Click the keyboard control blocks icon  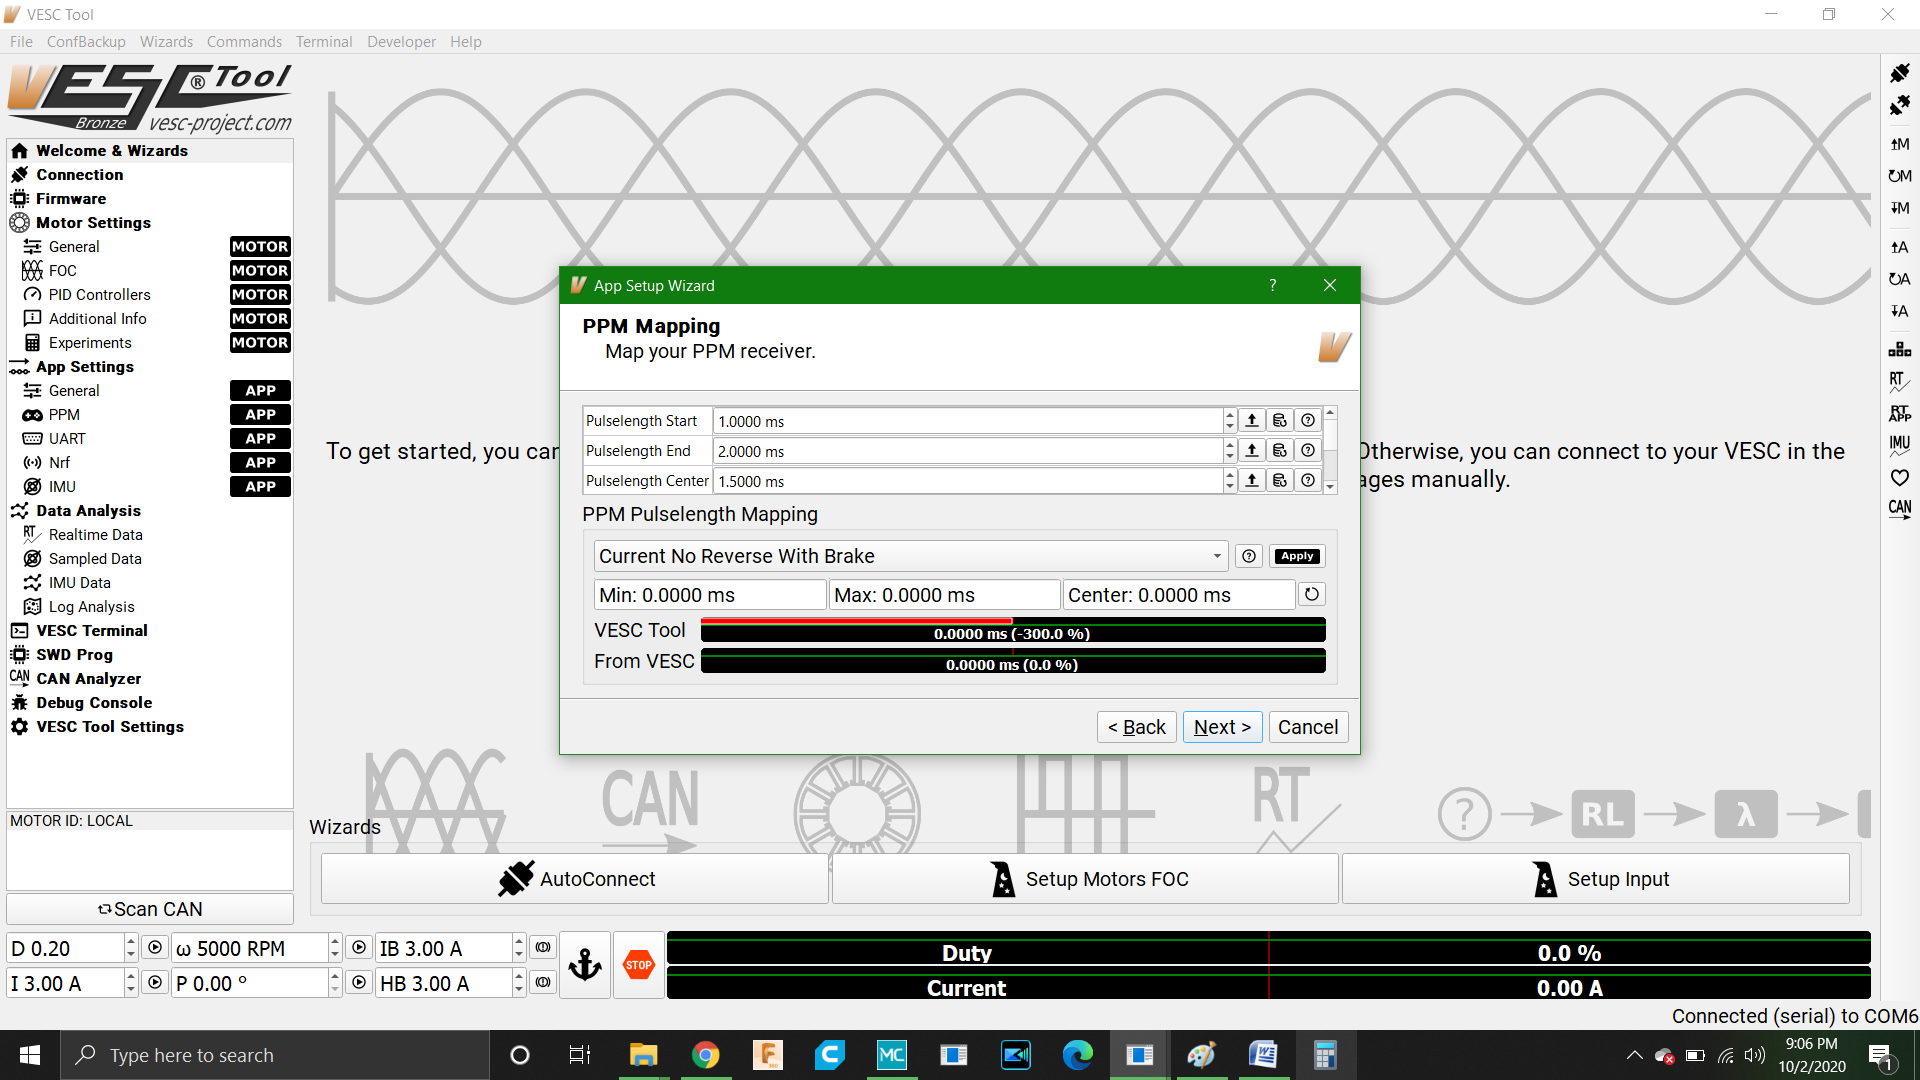point(1899,349)
